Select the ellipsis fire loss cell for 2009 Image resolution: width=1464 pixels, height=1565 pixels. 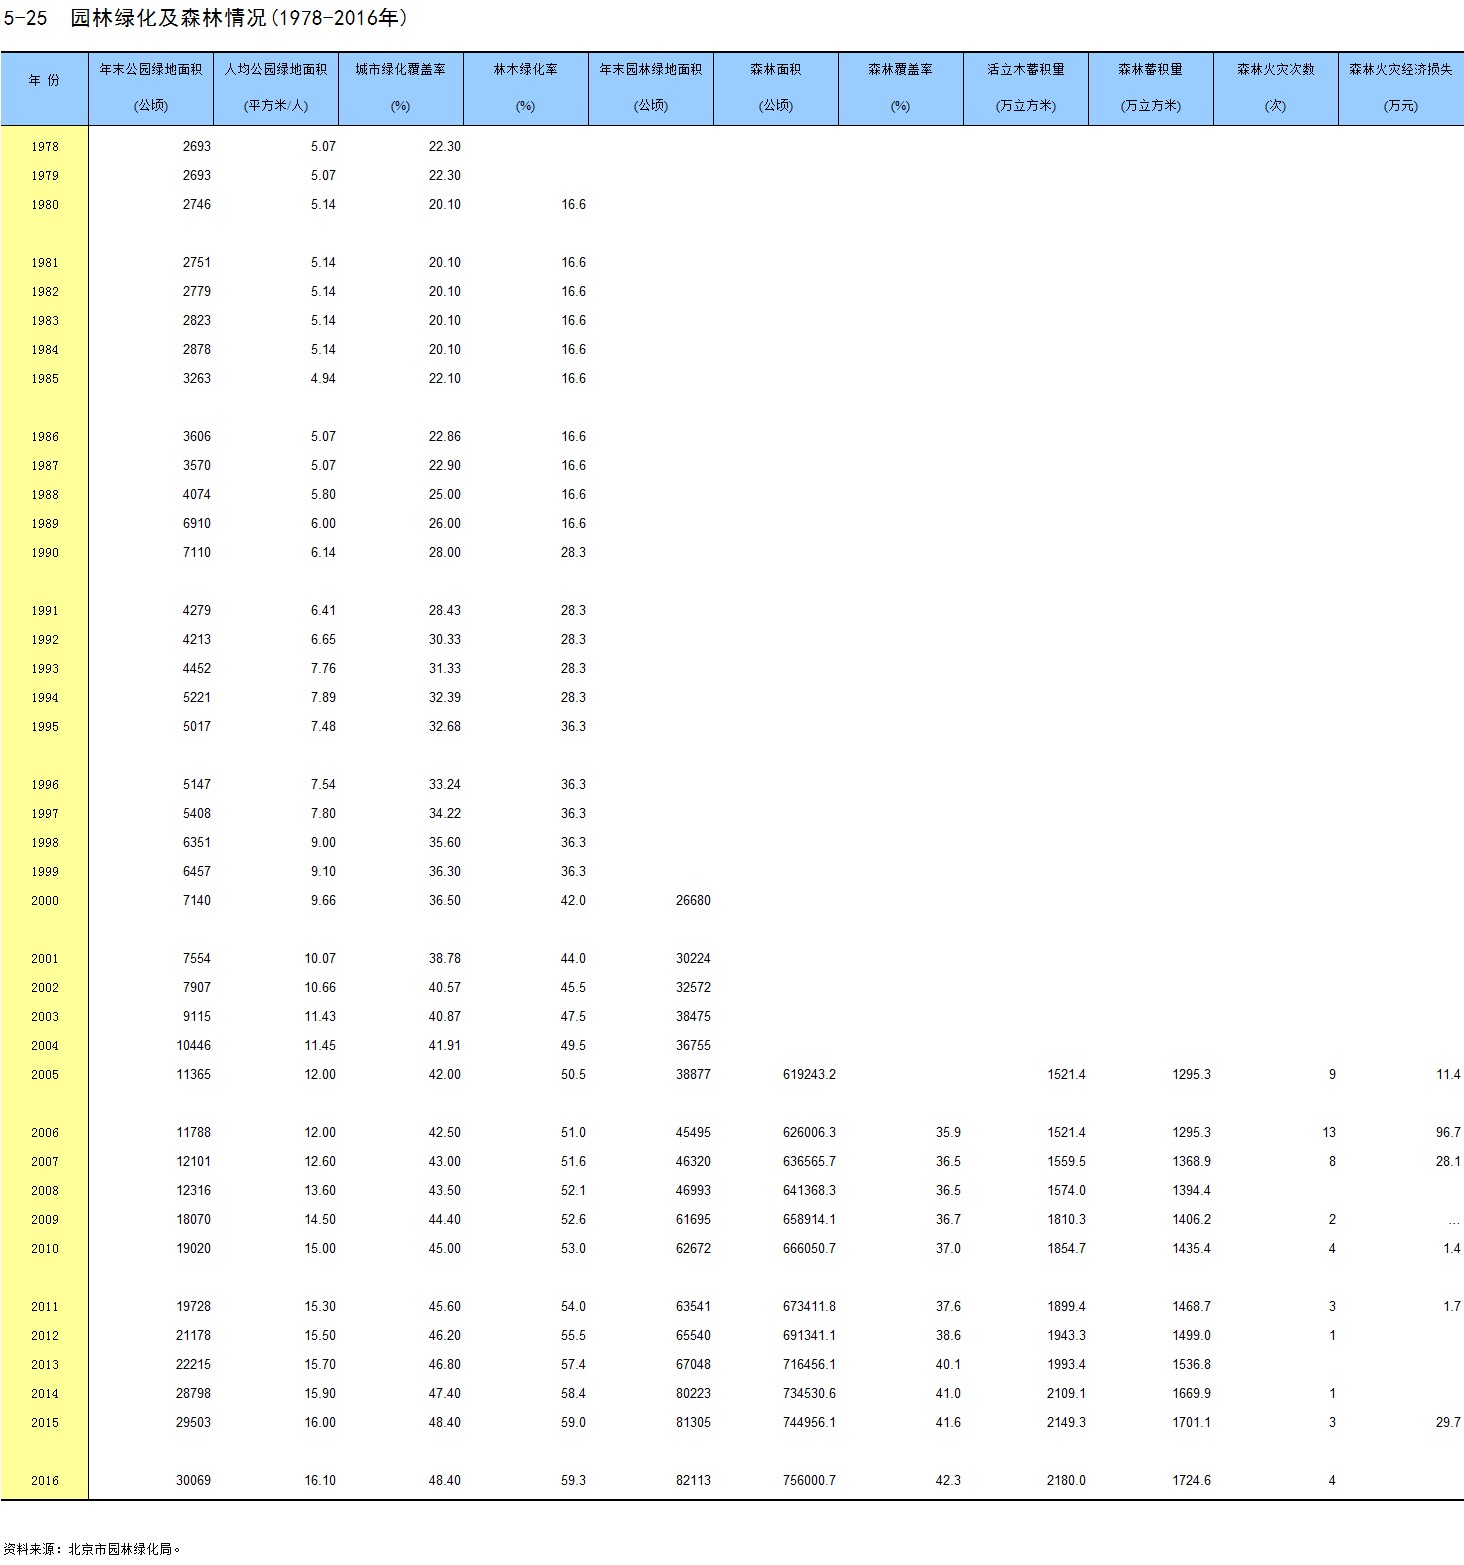coord(1454,1221)
